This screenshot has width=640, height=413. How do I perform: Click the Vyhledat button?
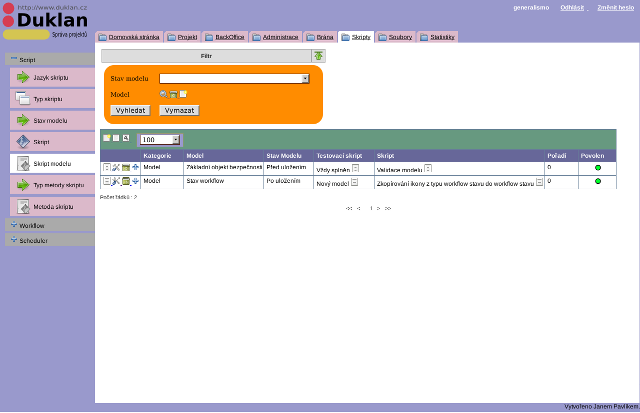131,111
